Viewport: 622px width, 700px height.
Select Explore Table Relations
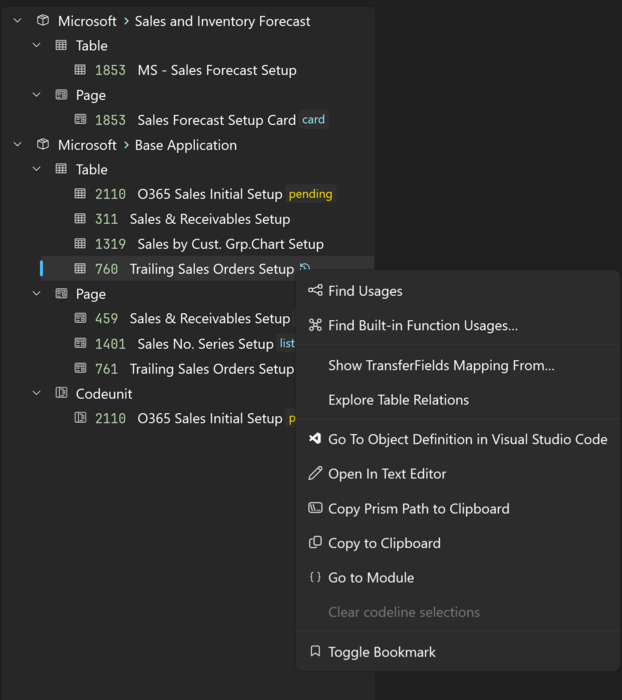pos(459,400)
